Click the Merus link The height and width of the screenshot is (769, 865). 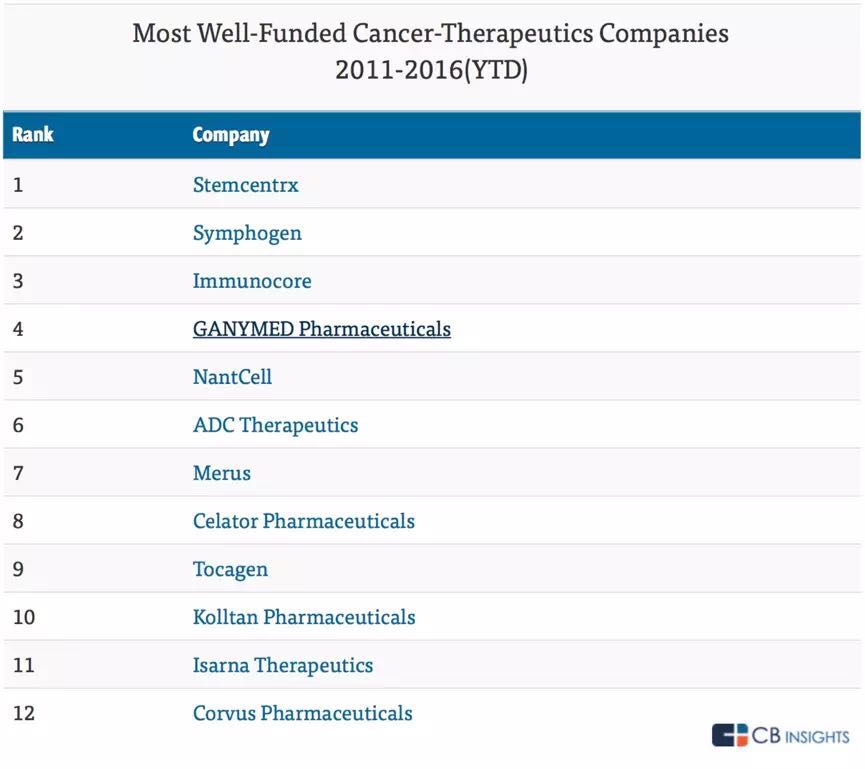click(x=222, y=473)
